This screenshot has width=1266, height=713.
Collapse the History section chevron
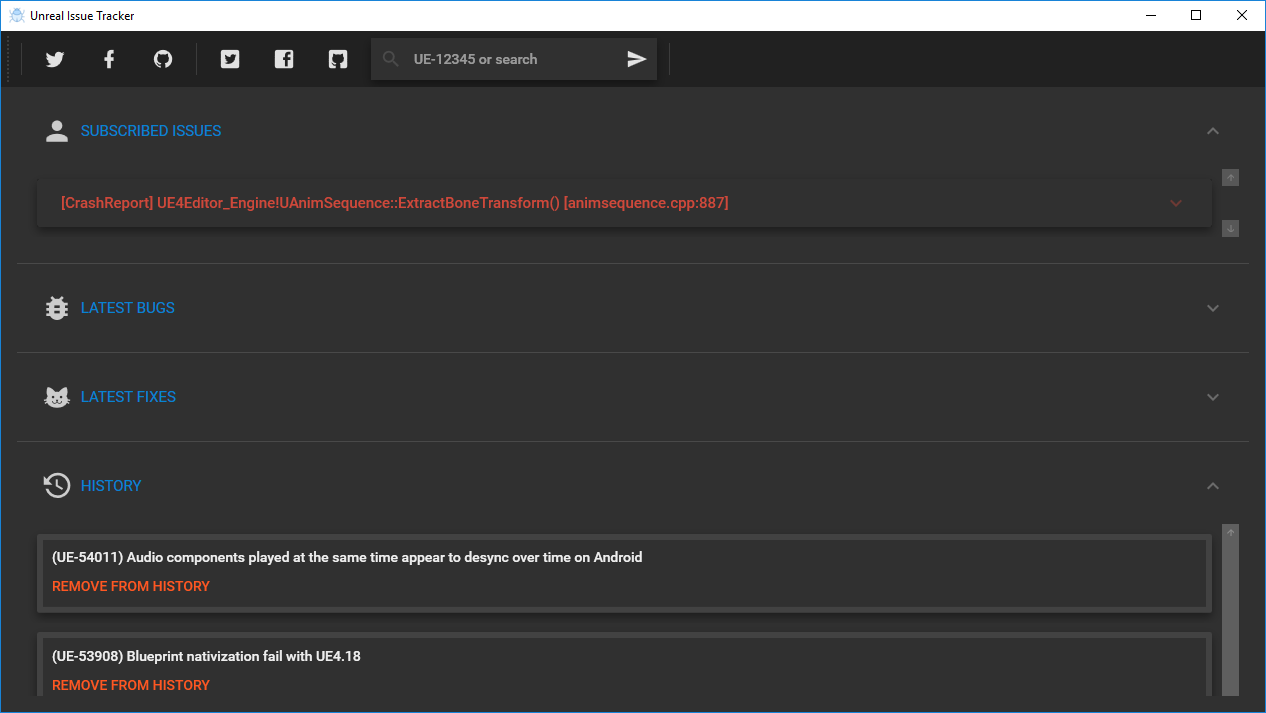click(1213, 486)
